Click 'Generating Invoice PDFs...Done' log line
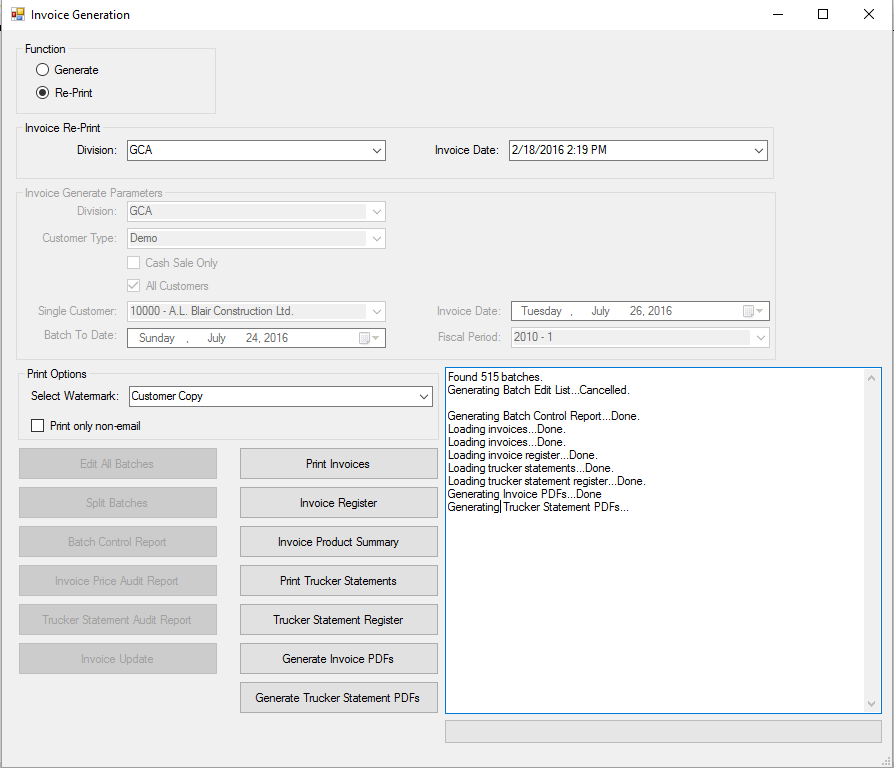This screenshot has width=894, height=768. pos(525,494)
